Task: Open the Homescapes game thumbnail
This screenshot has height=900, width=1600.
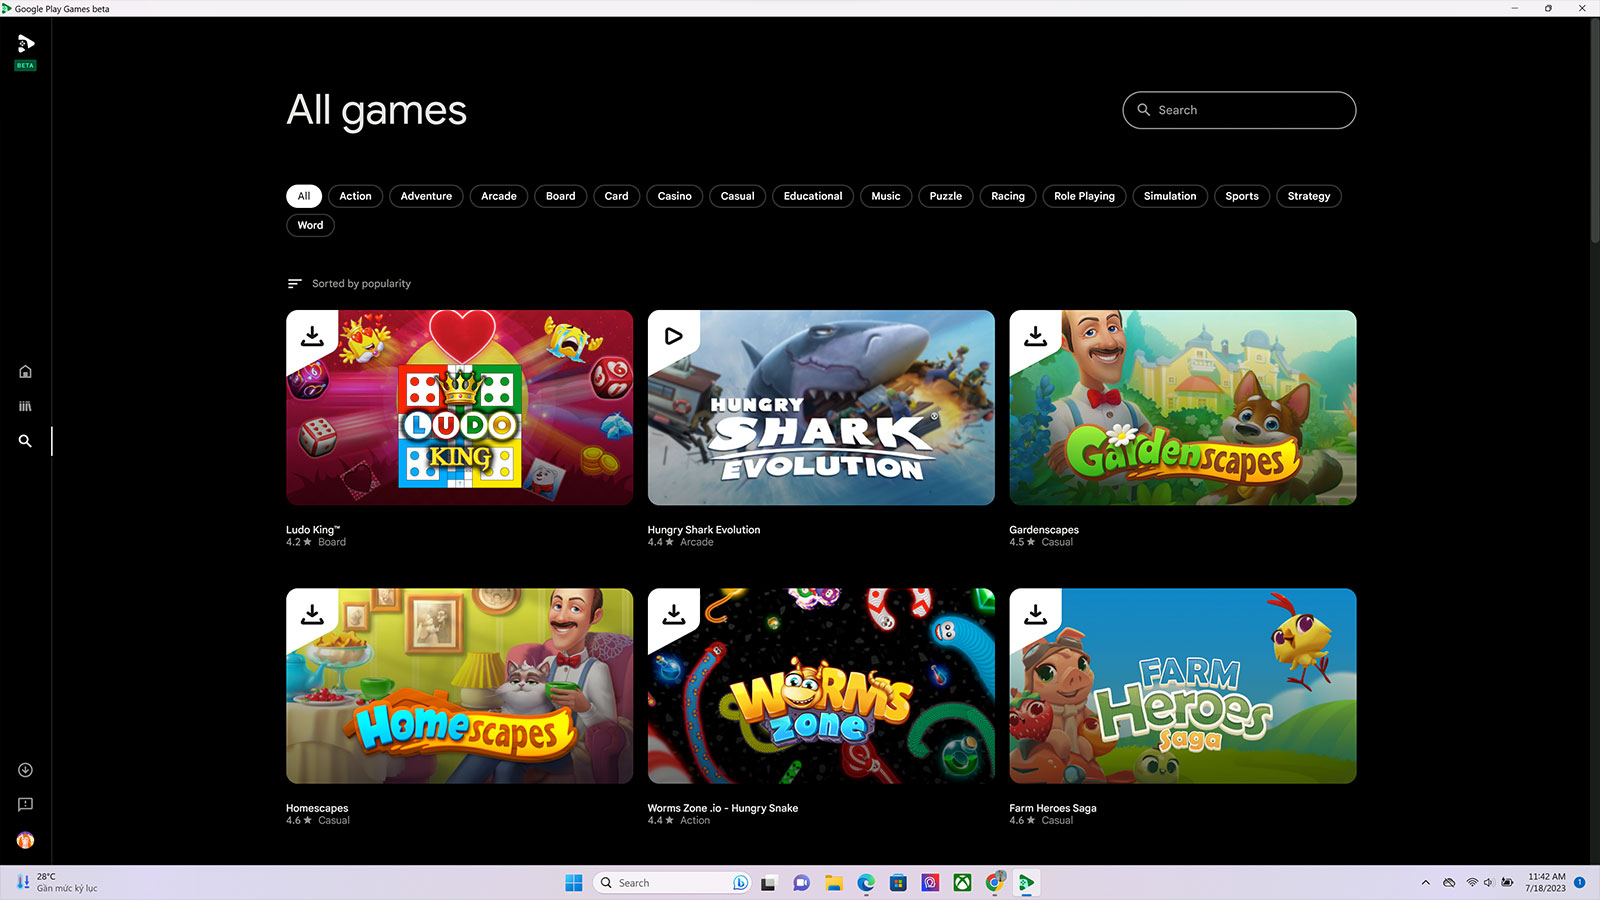Action: [x=460, y=686]
